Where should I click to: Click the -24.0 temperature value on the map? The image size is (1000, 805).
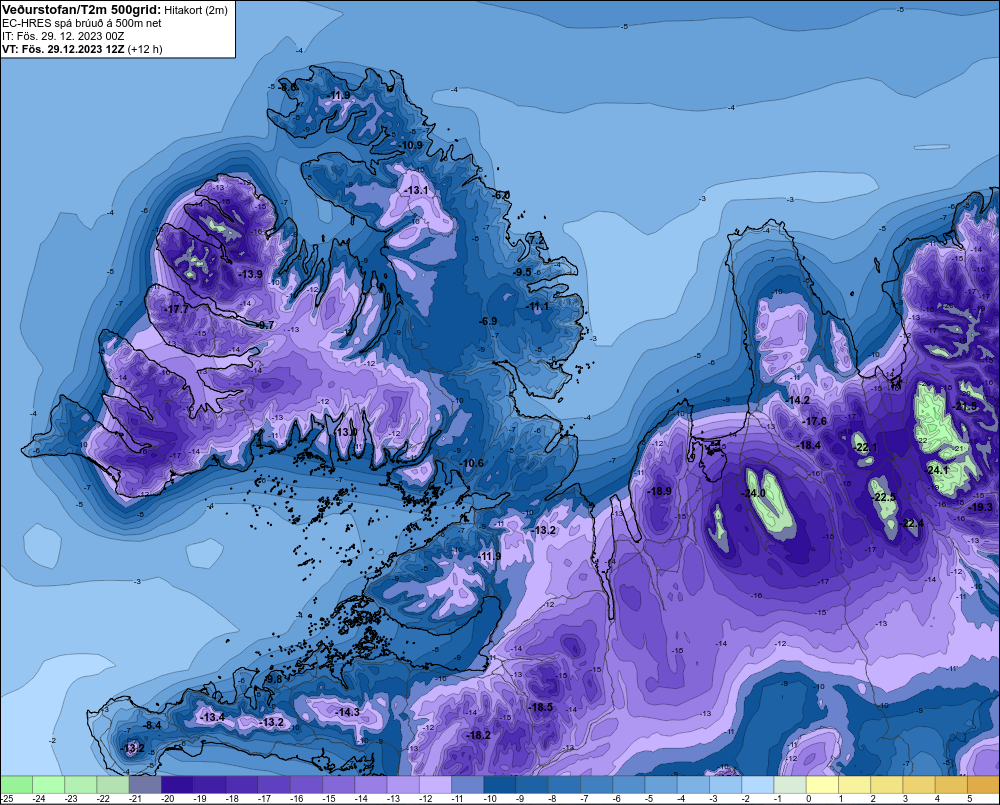(753, 493)
